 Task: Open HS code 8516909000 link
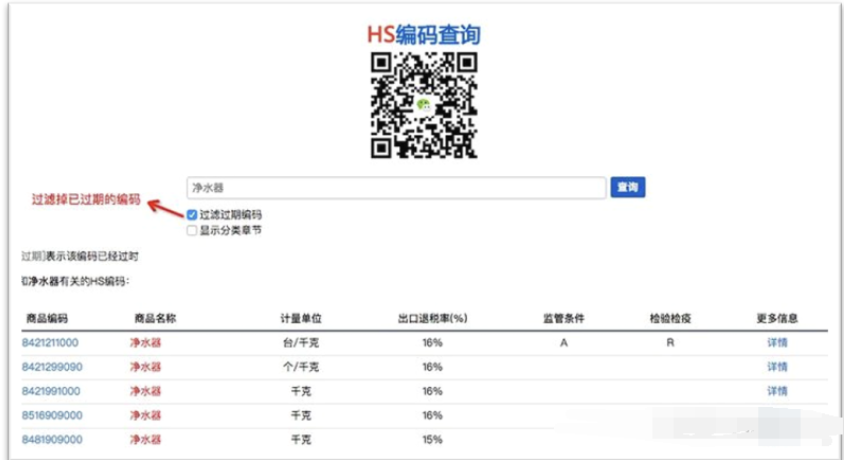click(x=52, y=415)
